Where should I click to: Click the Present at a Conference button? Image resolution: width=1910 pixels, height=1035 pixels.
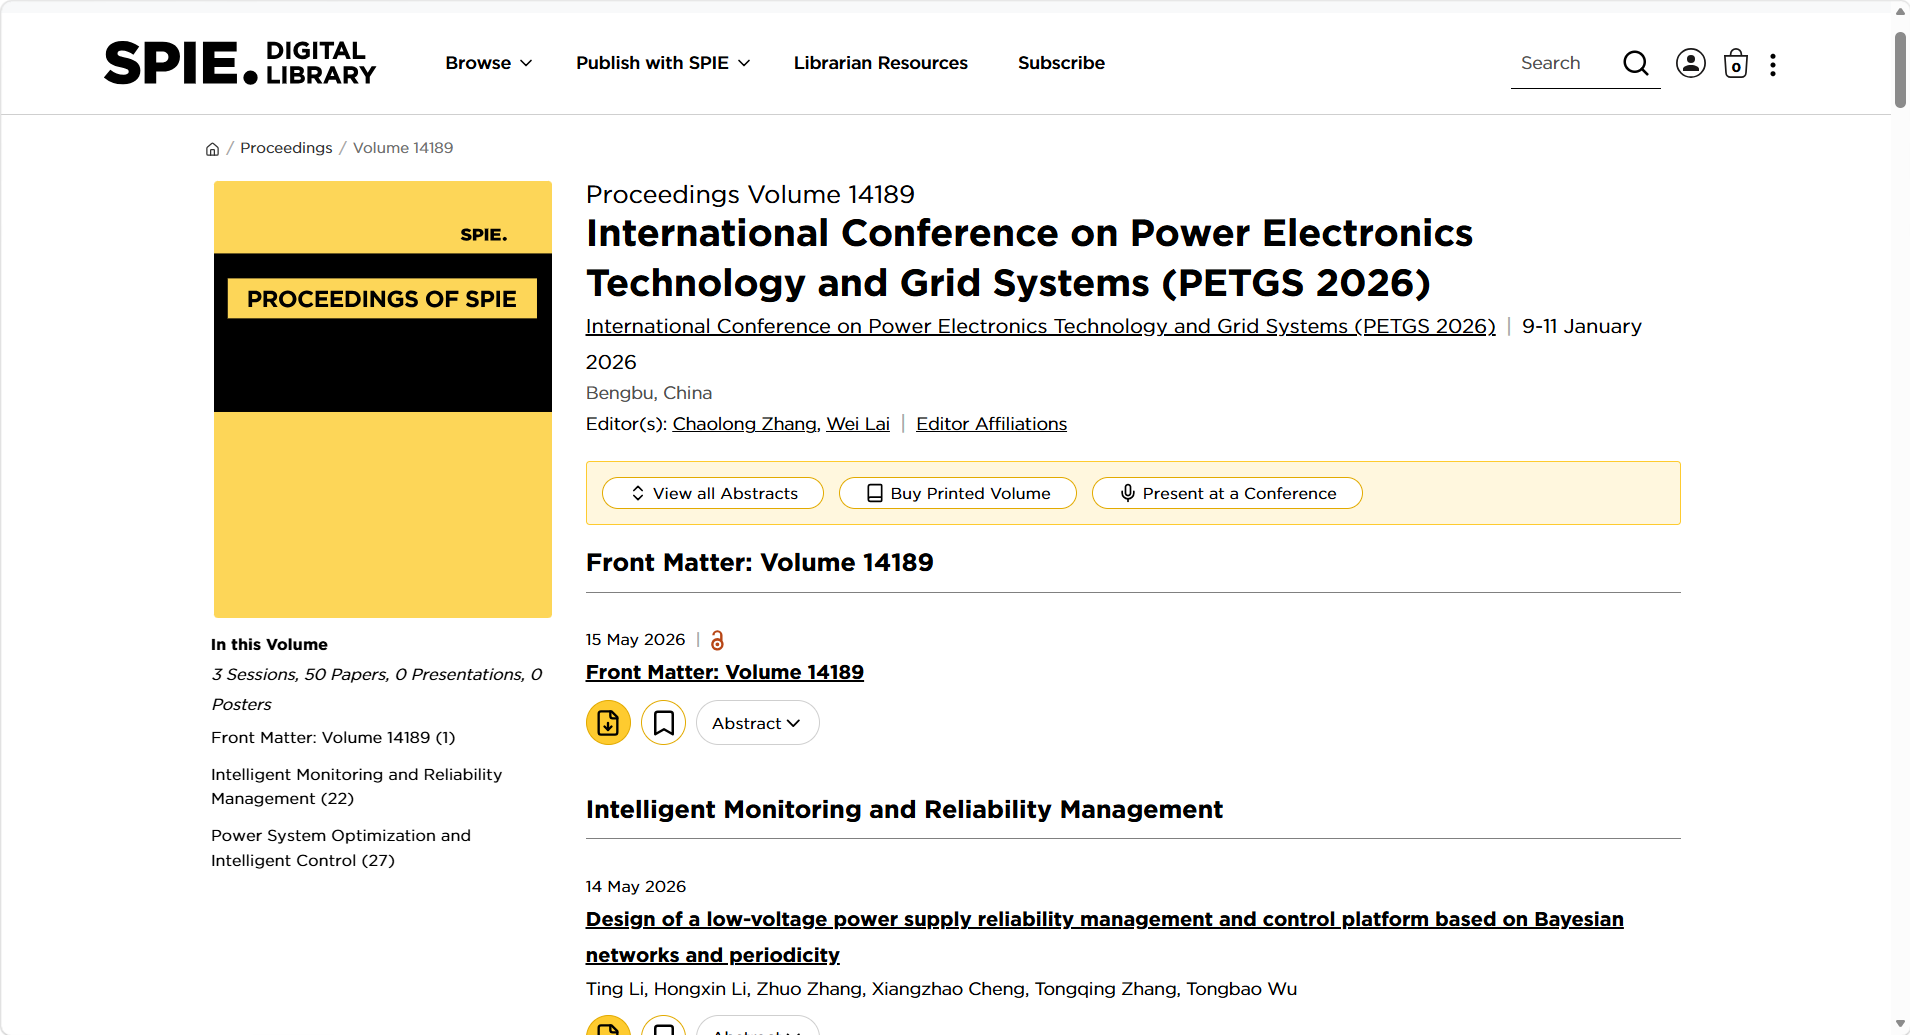[x=1227, y=493]
